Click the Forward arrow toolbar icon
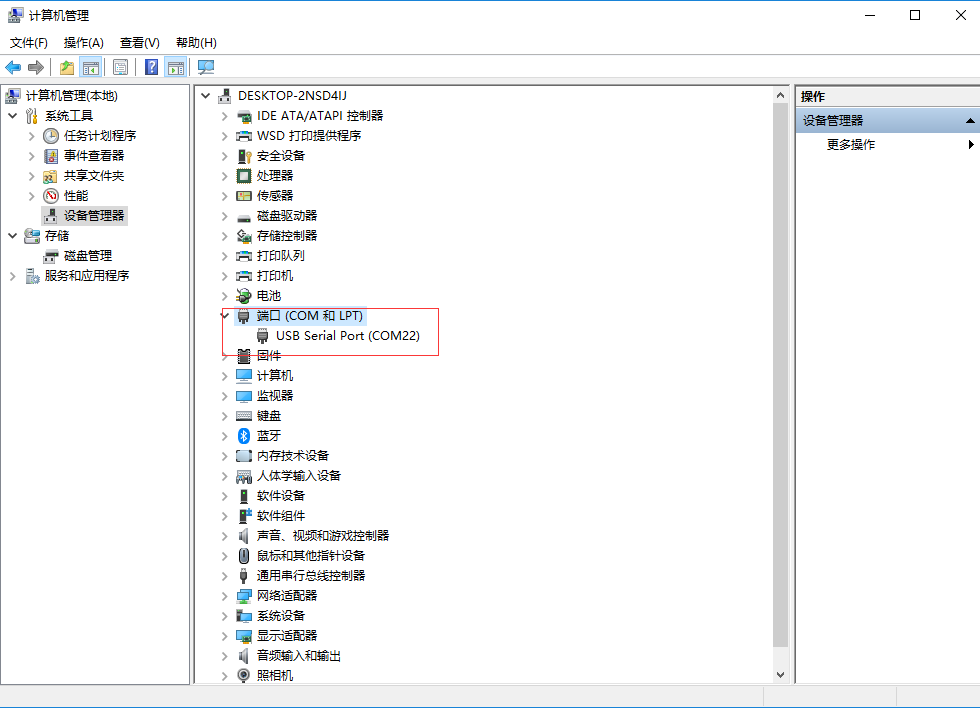Image resolution: width=980 pixels, height=708 pixels. 36,67
